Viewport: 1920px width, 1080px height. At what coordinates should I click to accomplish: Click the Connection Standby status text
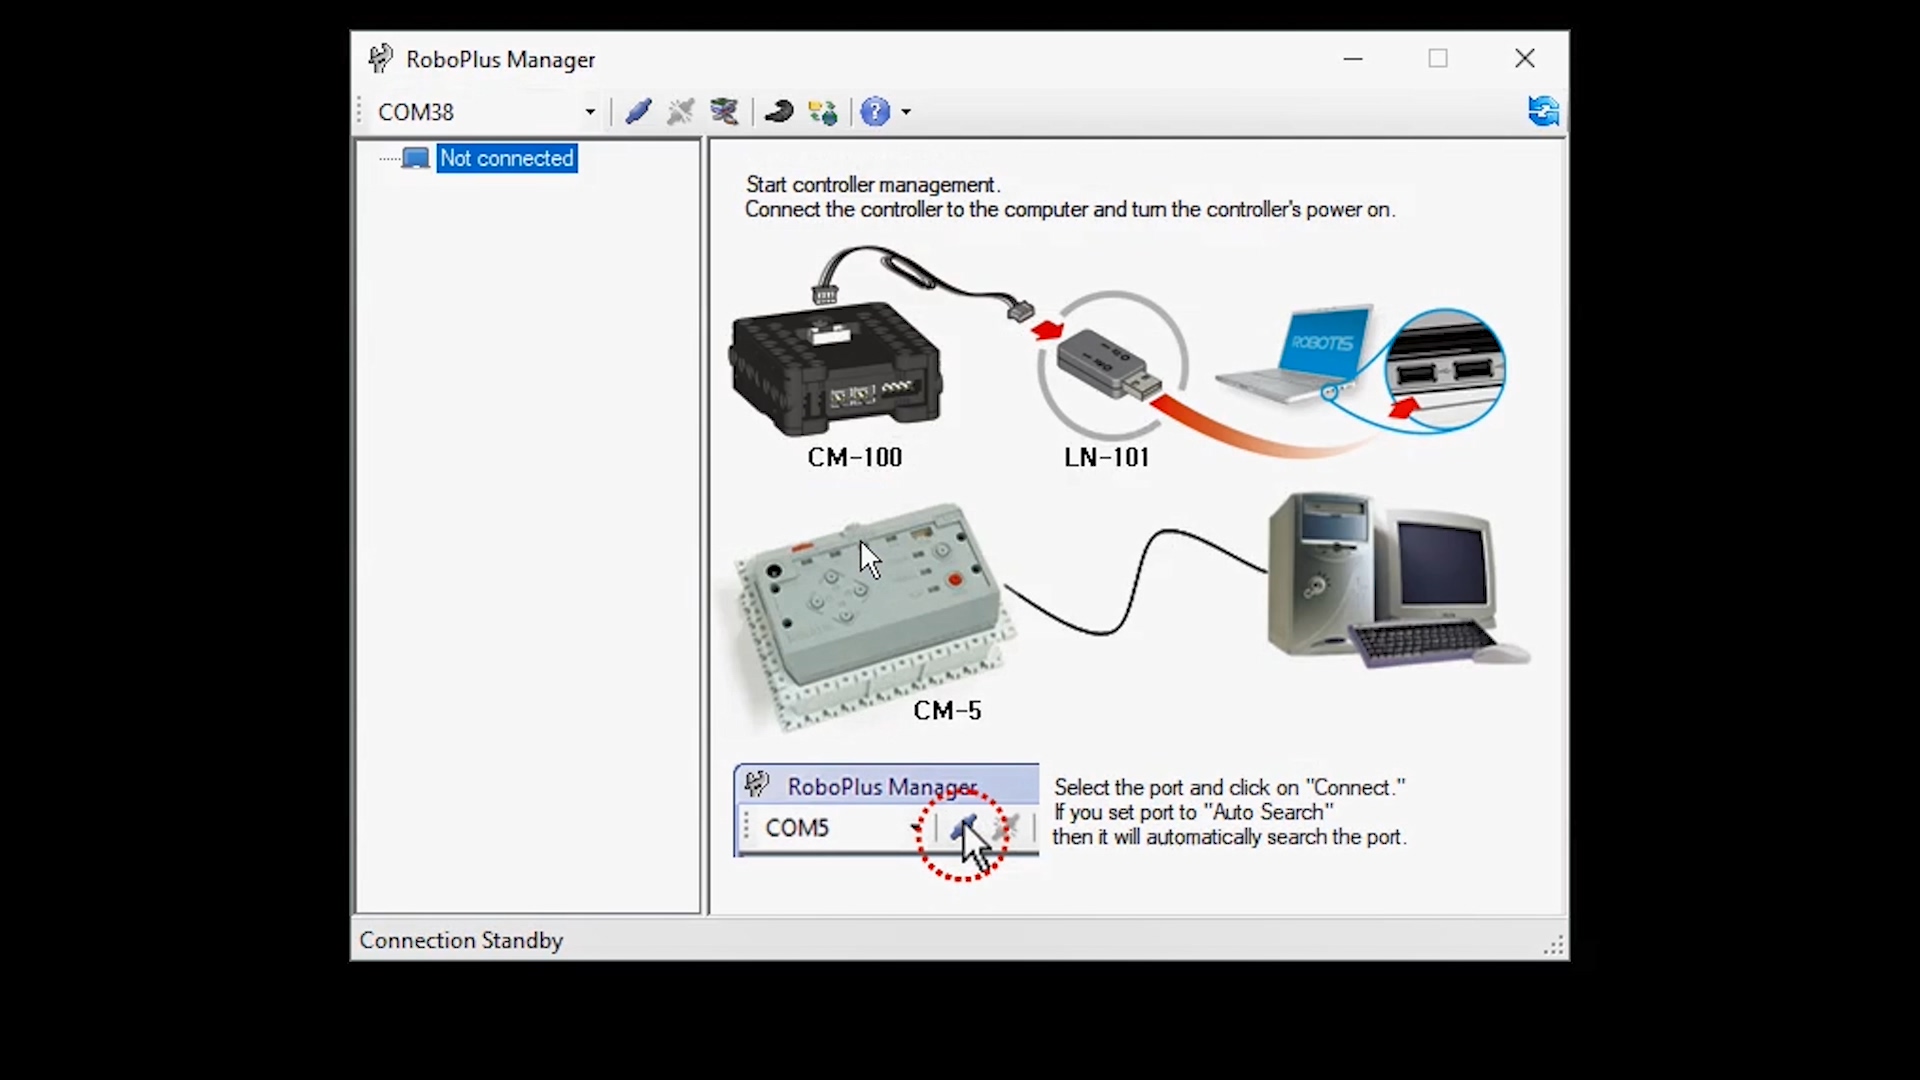(461, 940)
